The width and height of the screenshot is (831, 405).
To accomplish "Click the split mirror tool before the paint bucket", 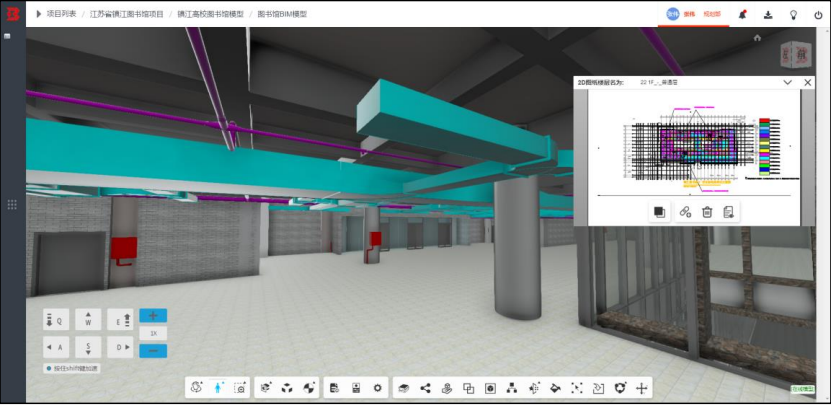I will pyautogui.click(x=534, y=388).
